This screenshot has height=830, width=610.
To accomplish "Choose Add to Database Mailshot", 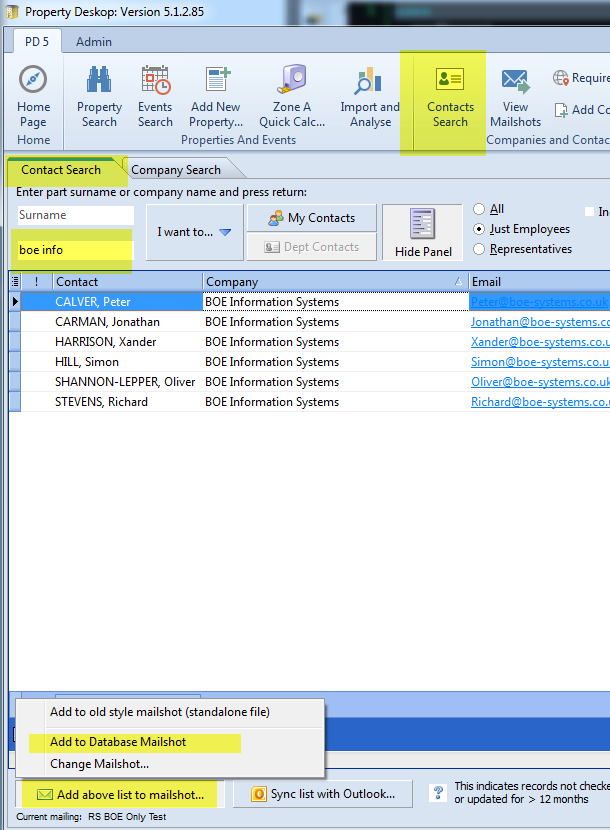I will 118,742.
